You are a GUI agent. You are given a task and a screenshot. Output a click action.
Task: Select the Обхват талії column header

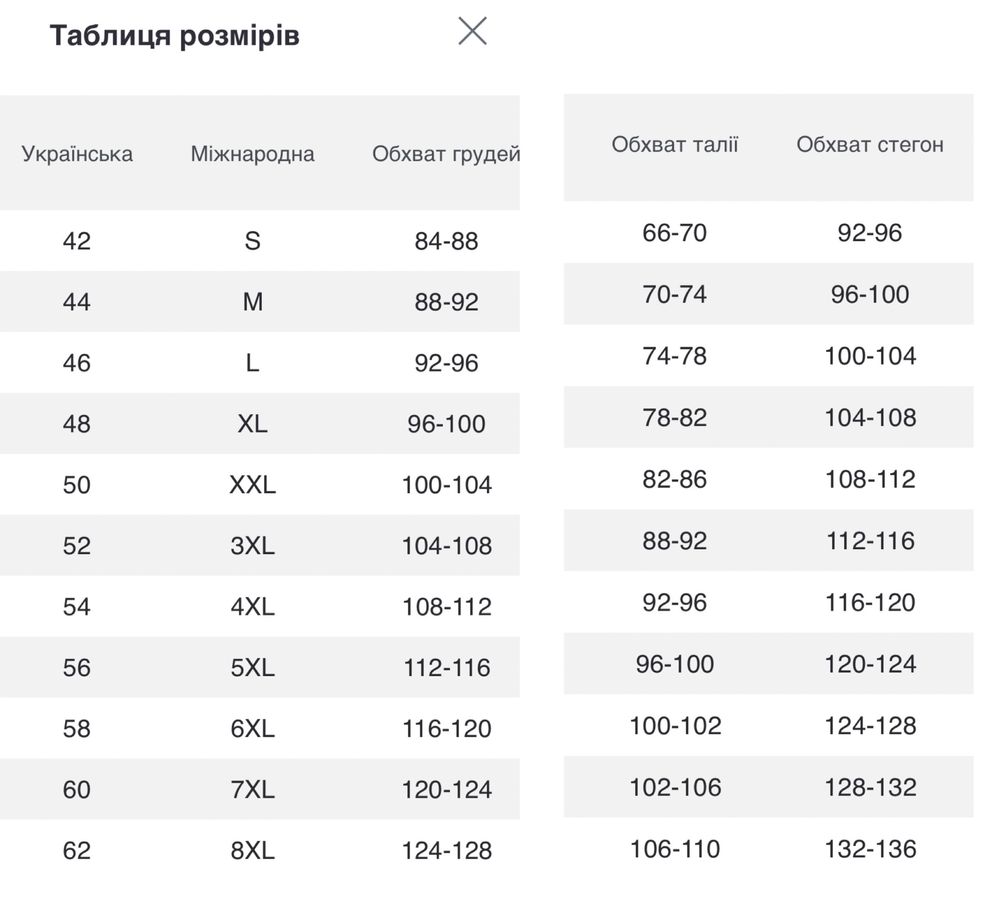675,145
